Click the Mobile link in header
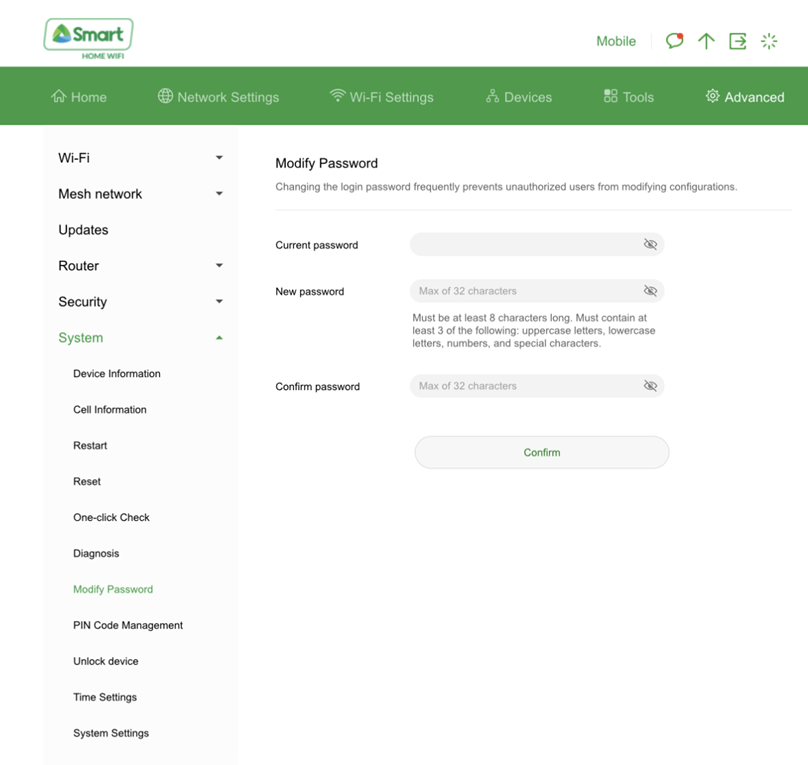 [x=616, y=41]
